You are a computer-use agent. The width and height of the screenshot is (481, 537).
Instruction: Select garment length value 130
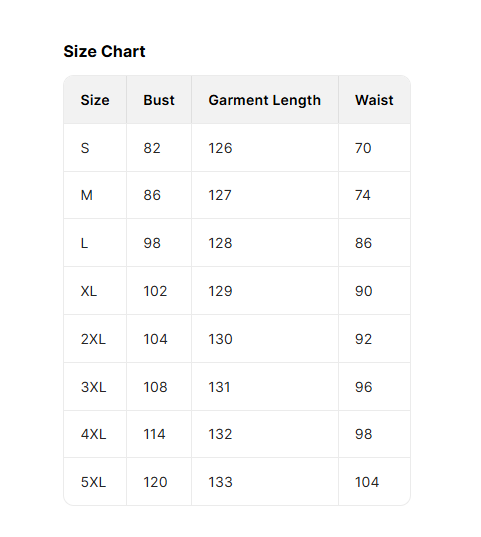(220, 339)
